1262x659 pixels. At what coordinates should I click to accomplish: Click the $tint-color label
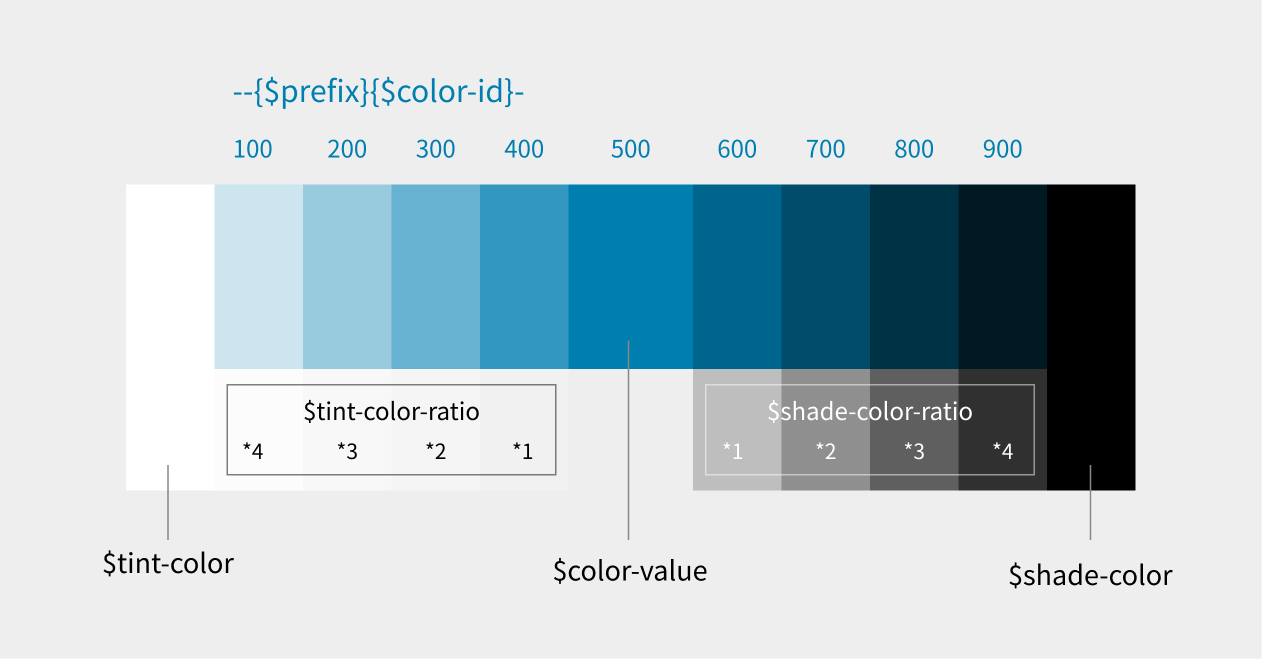click(x=168, y=564)
